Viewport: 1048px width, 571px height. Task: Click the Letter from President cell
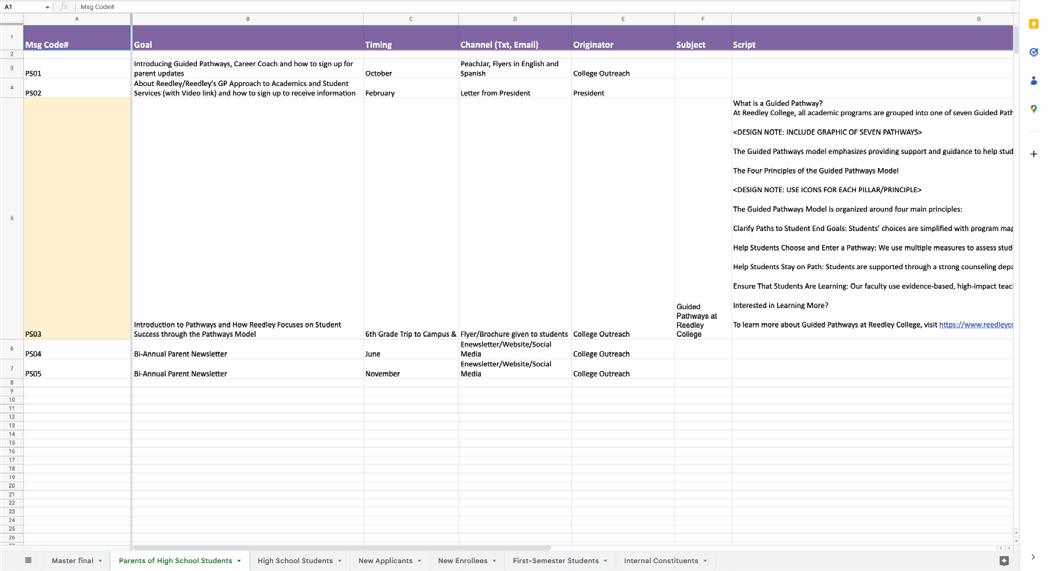[515, 88]
